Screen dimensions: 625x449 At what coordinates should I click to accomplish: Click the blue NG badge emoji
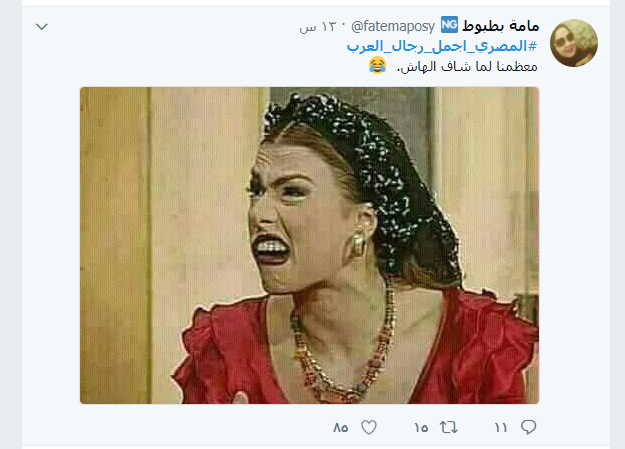click(449, 25)
